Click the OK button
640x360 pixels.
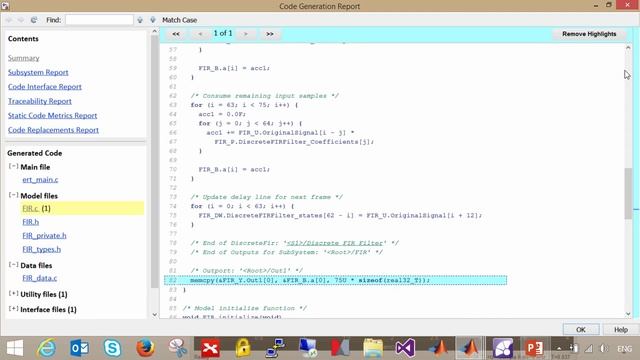point(581,329)
